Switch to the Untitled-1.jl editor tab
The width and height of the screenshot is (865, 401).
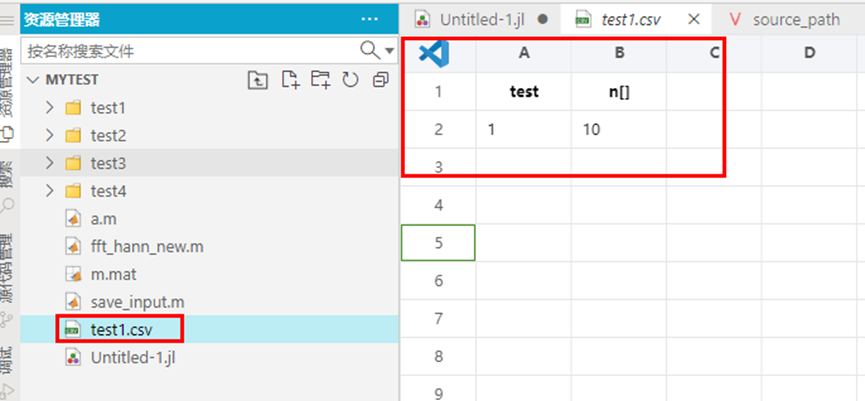point(480,19)
